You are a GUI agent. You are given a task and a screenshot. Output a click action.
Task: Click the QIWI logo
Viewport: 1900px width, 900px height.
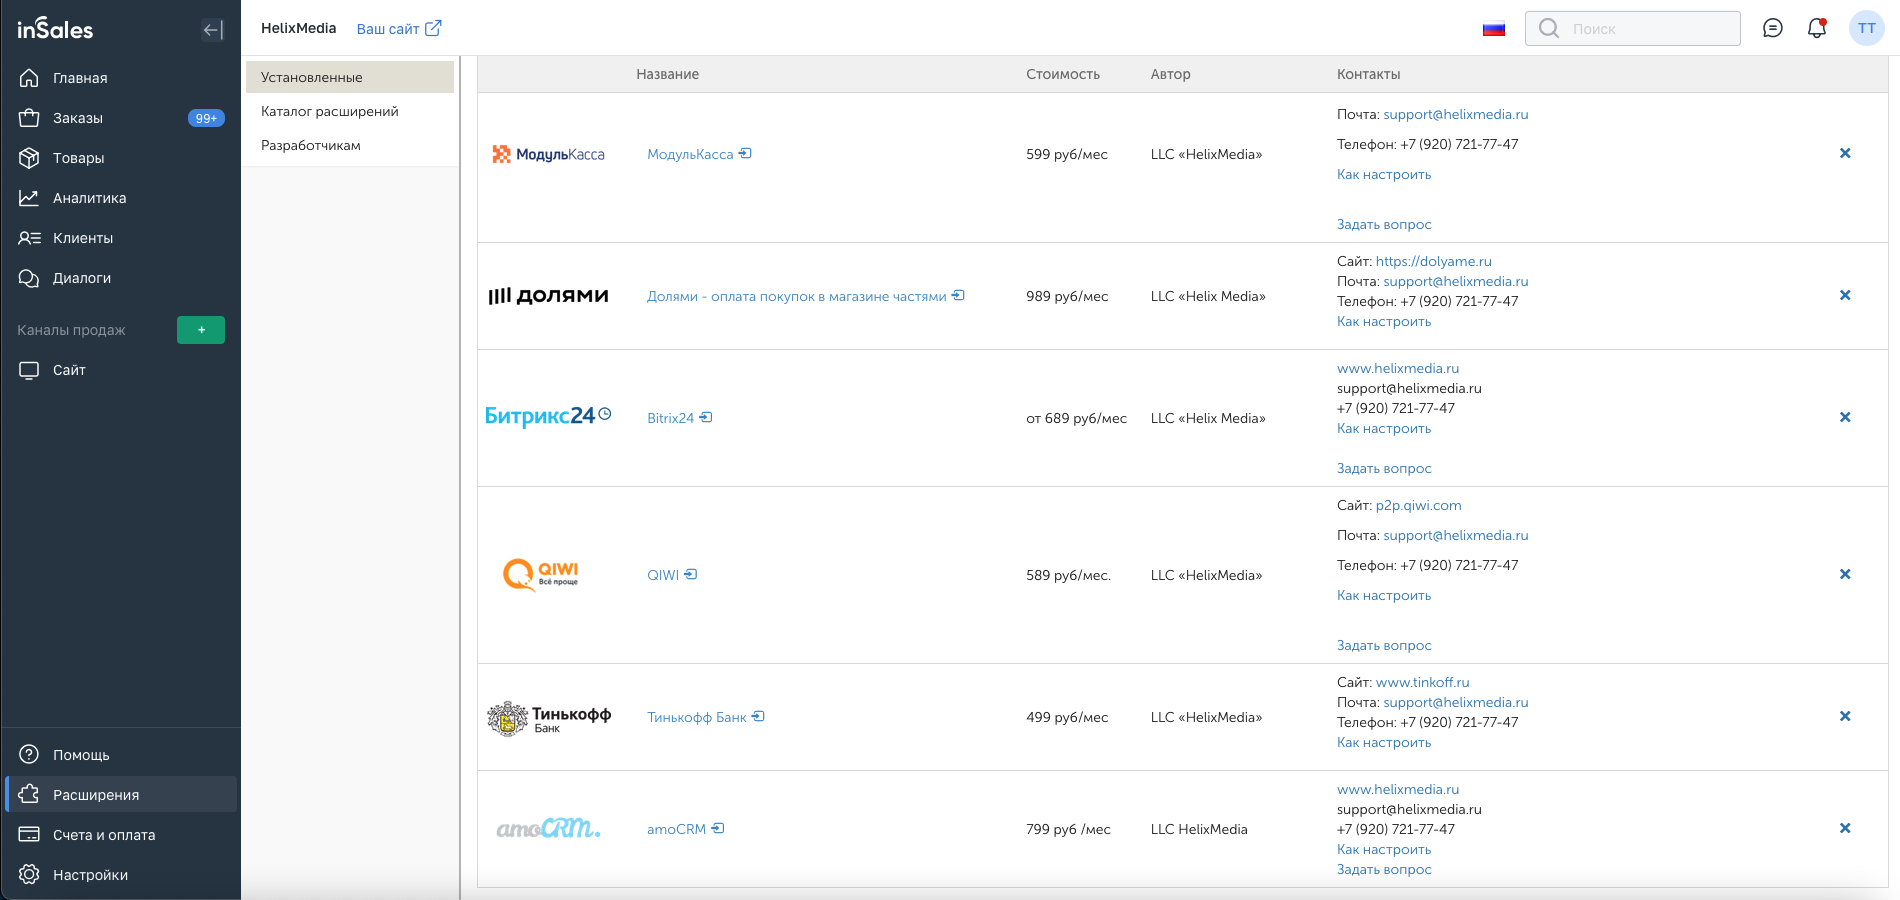tap(541, 575)
